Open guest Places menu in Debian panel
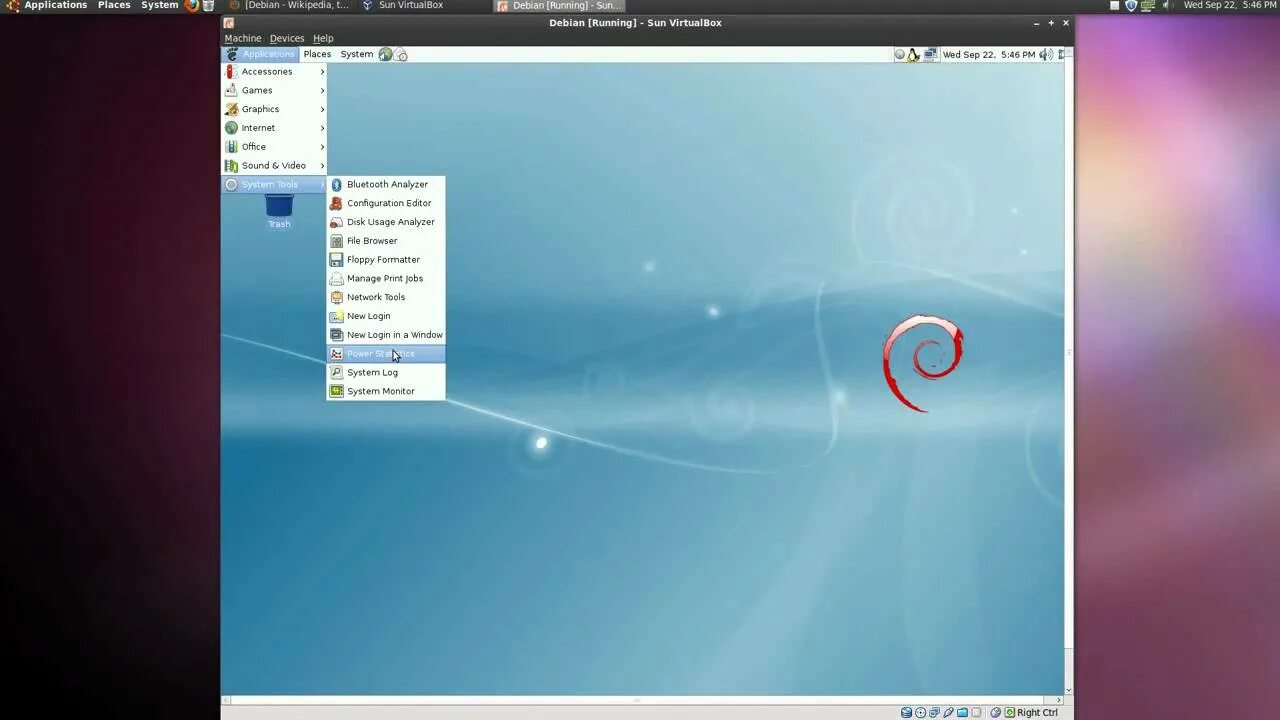 317,54
